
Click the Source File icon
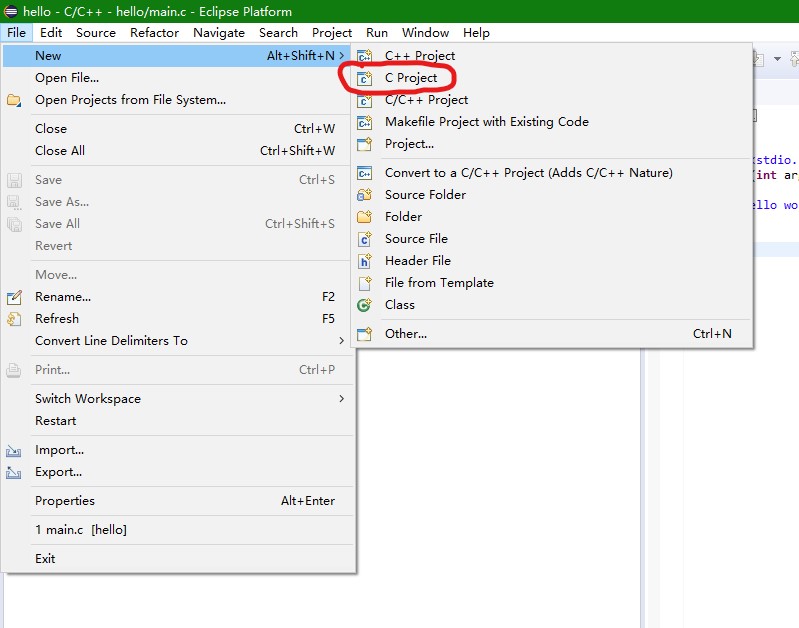(x=364, y=239)
